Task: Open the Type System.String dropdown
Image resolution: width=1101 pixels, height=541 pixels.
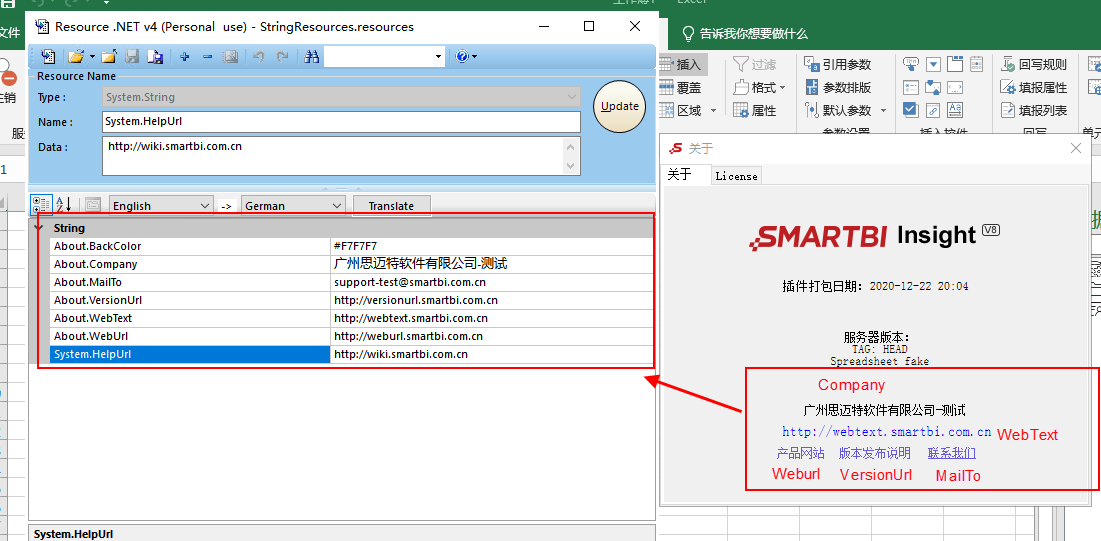Action: [x=341, y=97]
